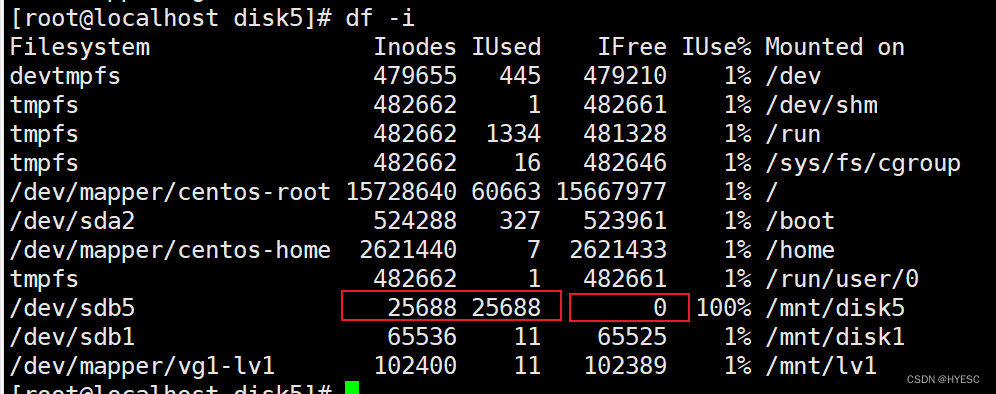Click inode count 2621440

408,250
